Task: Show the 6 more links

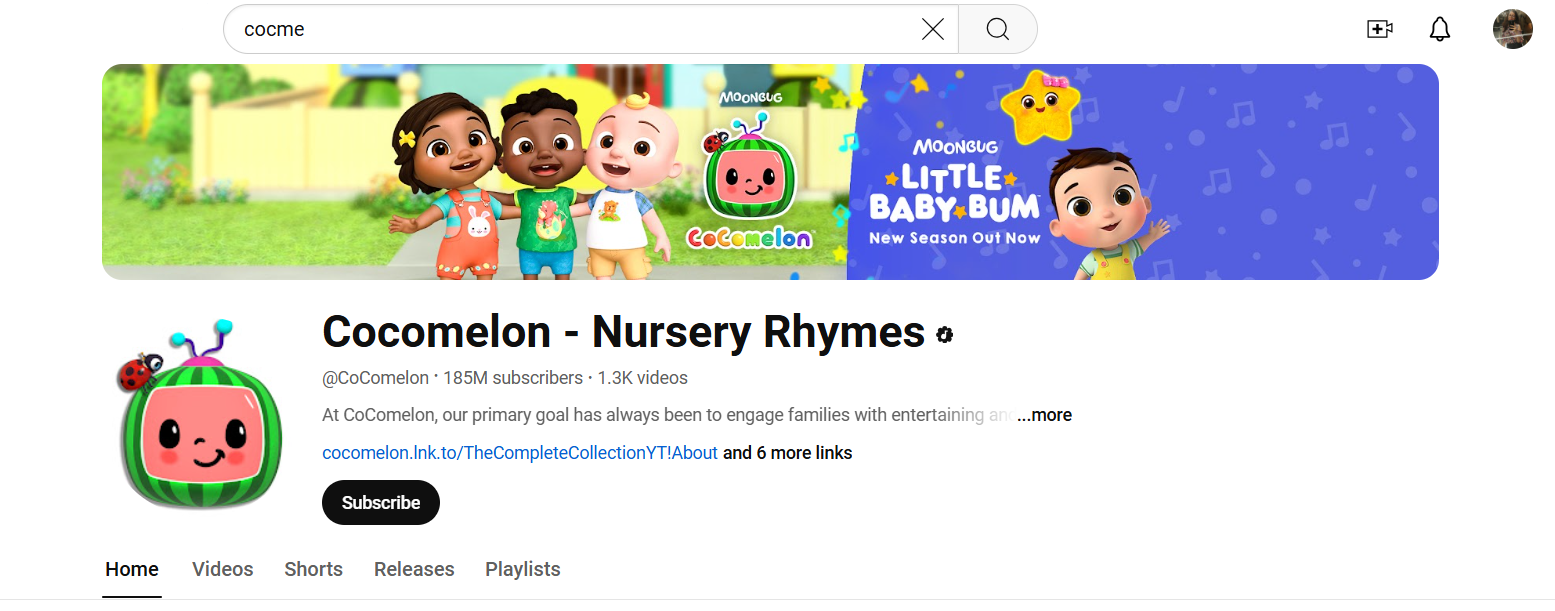Action: click(x=787, y=452)
